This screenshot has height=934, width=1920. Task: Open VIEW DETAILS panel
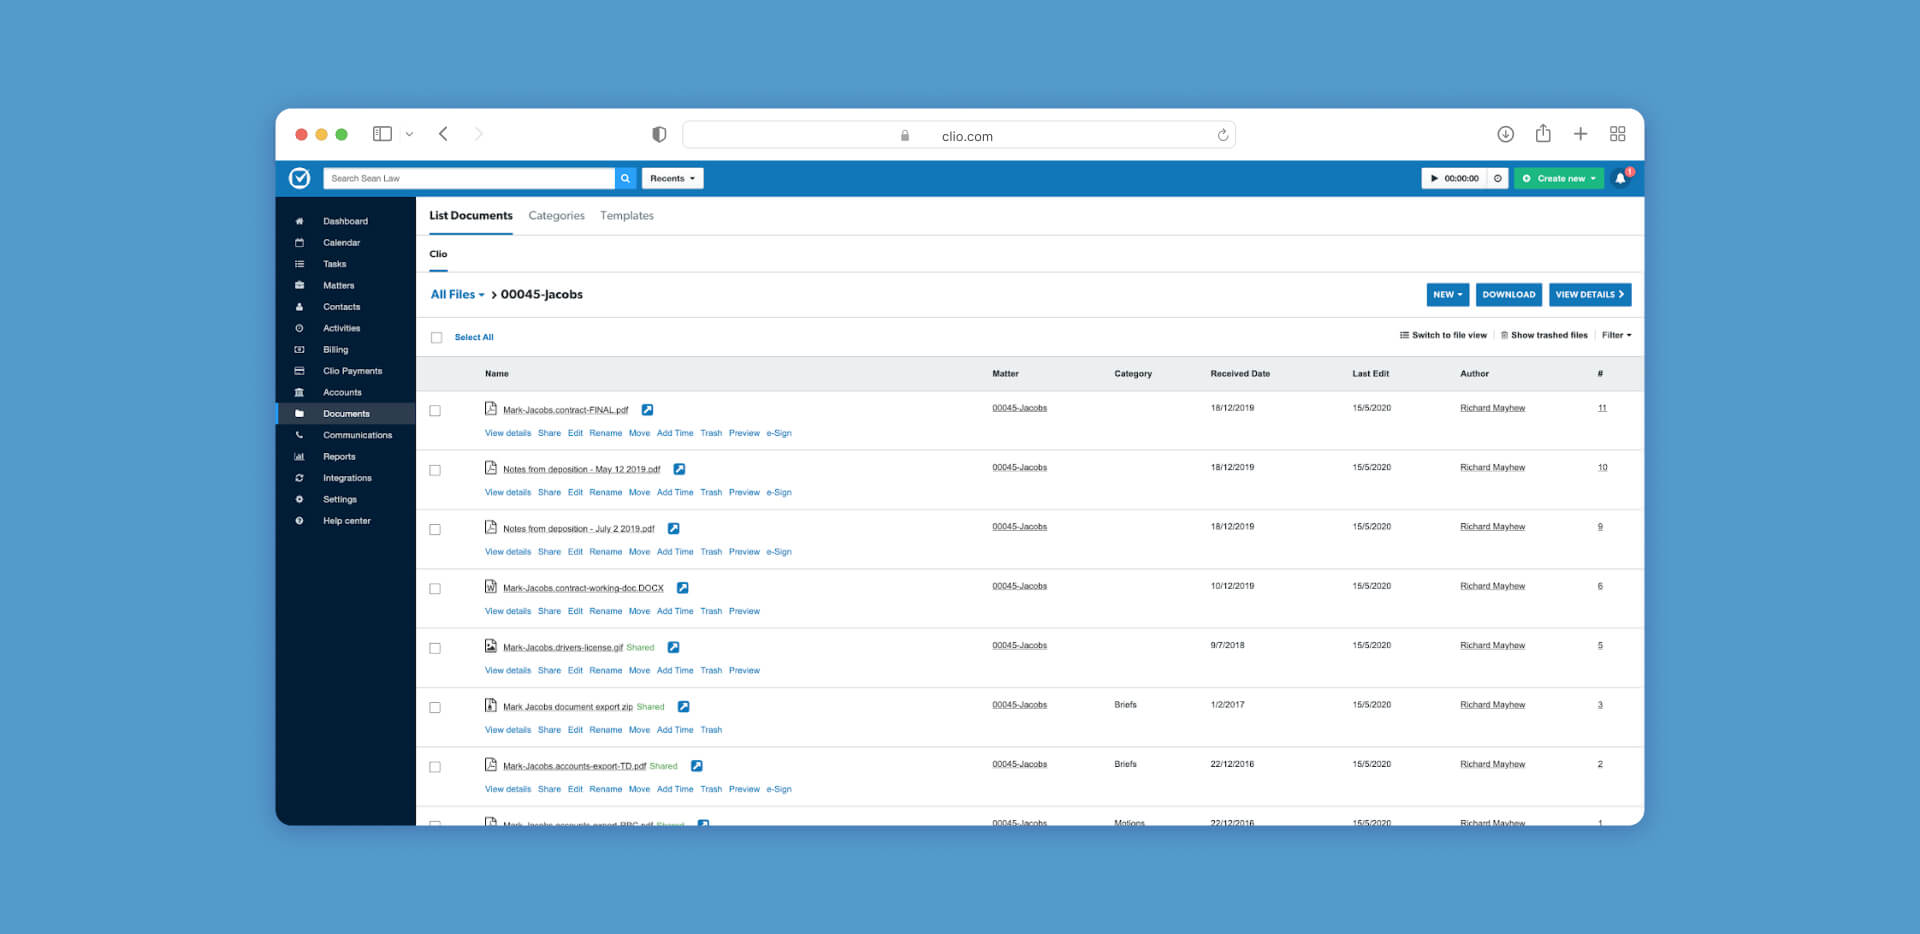tap(1590, 294)
